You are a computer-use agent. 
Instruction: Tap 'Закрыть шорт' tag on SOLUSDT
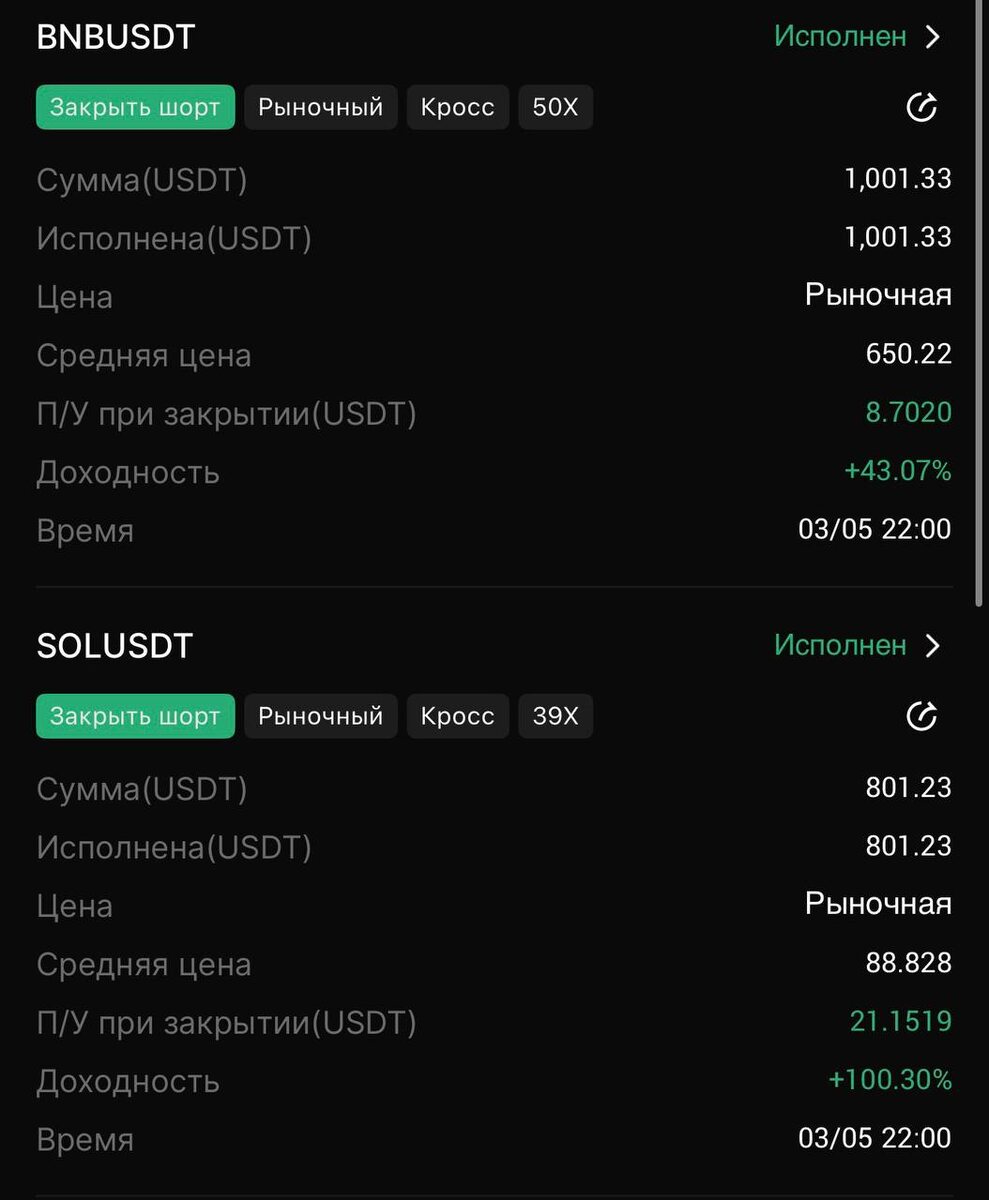pyautogui.click(x=135, y=716)
